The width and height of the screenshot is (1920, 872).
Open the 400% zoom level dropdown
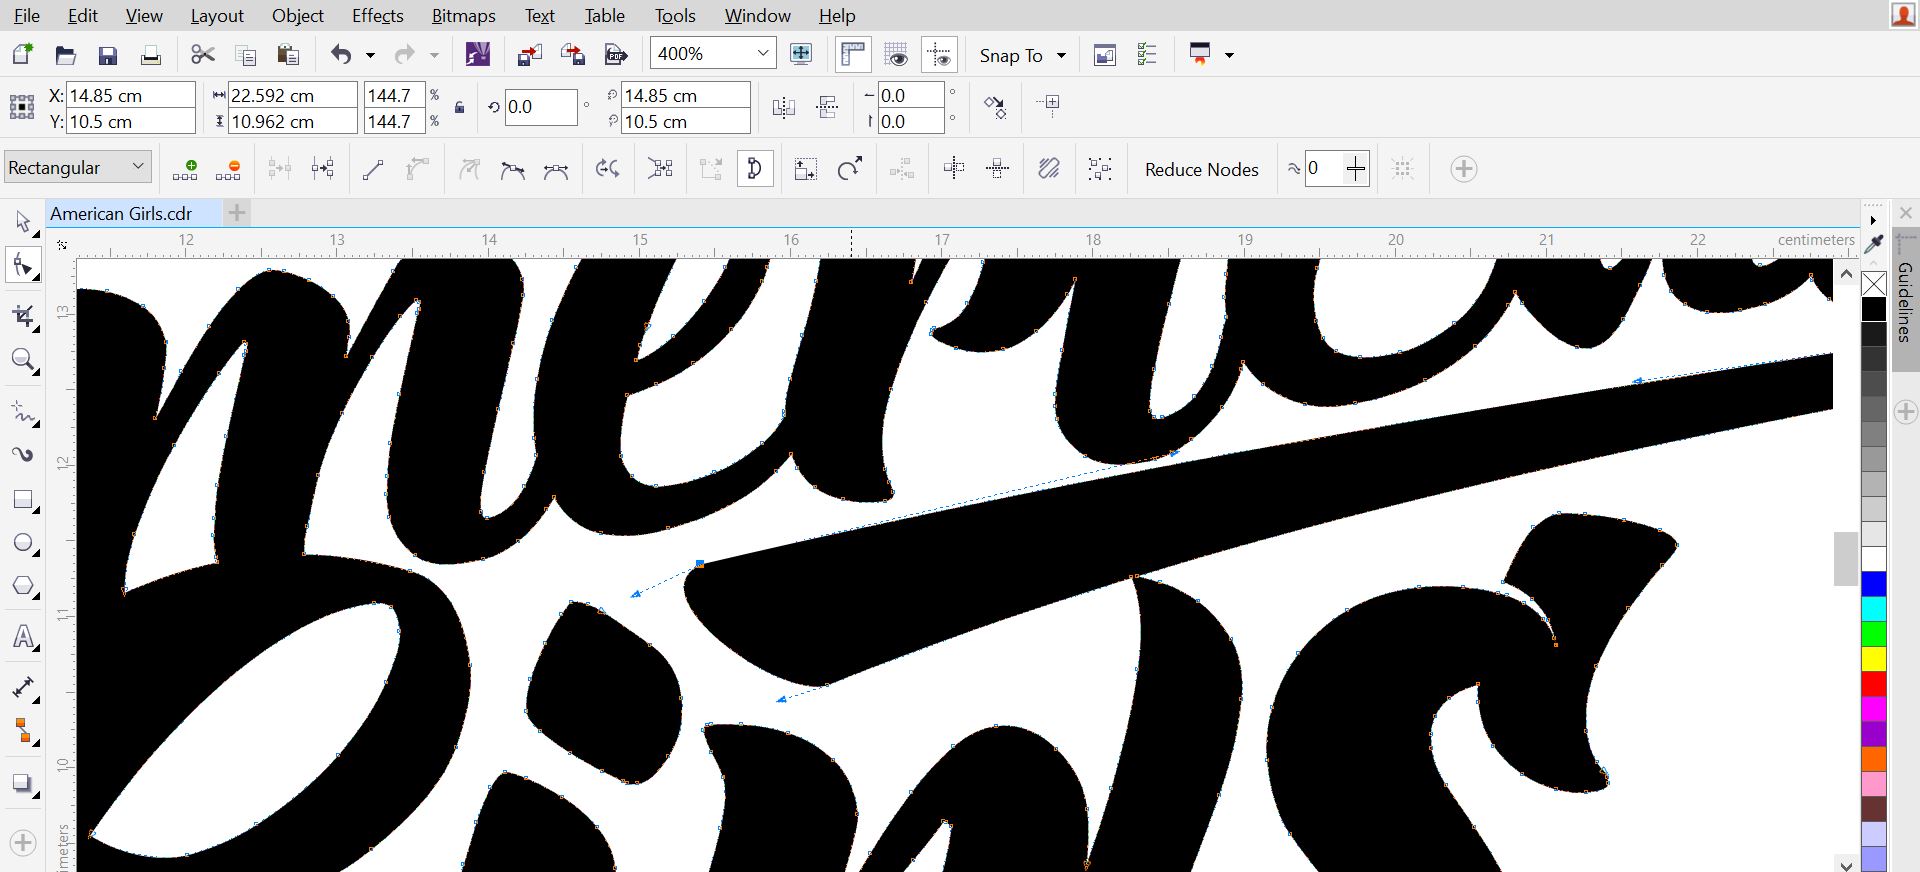pos(762,54)
